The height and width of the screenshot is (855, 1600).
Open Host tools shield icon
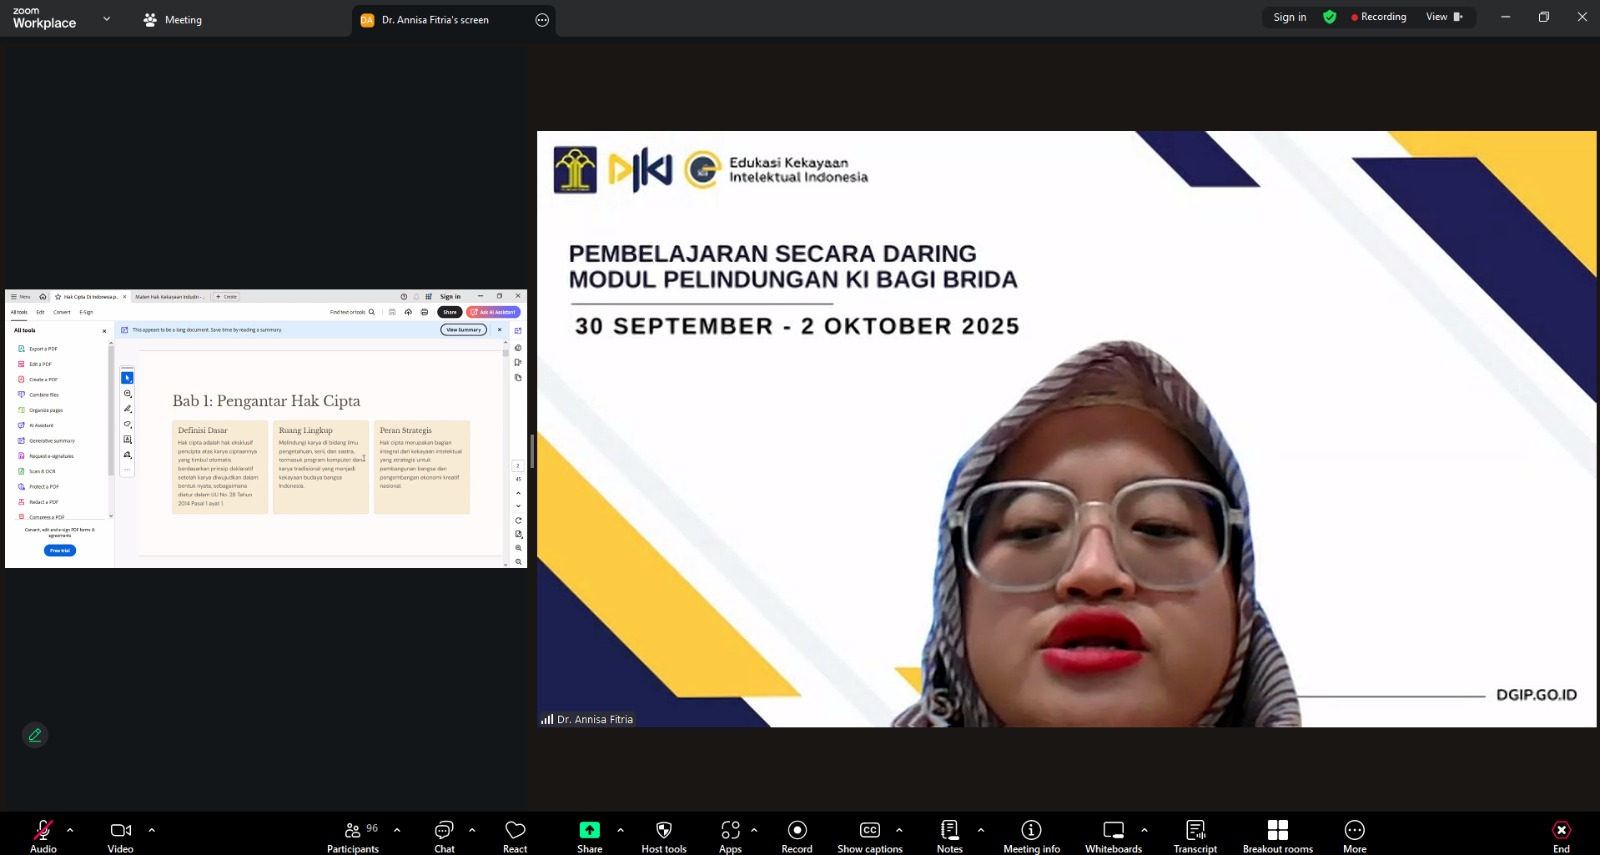tap(663, 831)
